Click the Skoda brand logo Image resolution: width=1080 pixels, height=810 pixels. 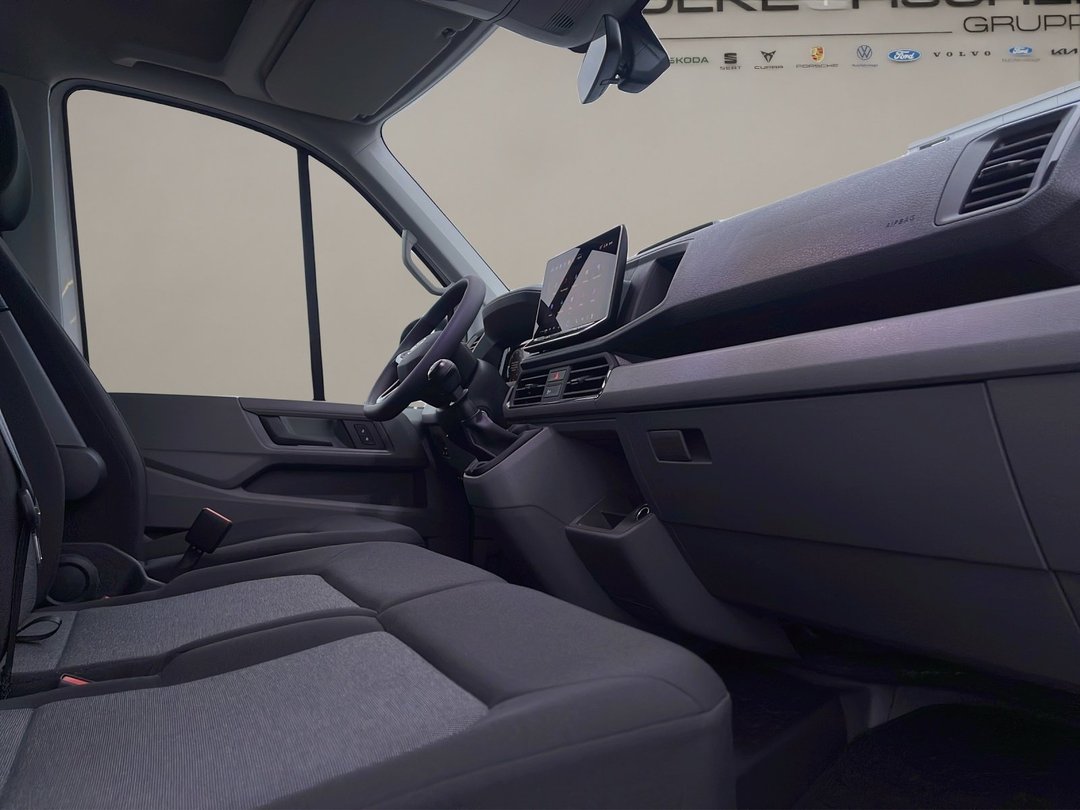click(x=687, y=60)
